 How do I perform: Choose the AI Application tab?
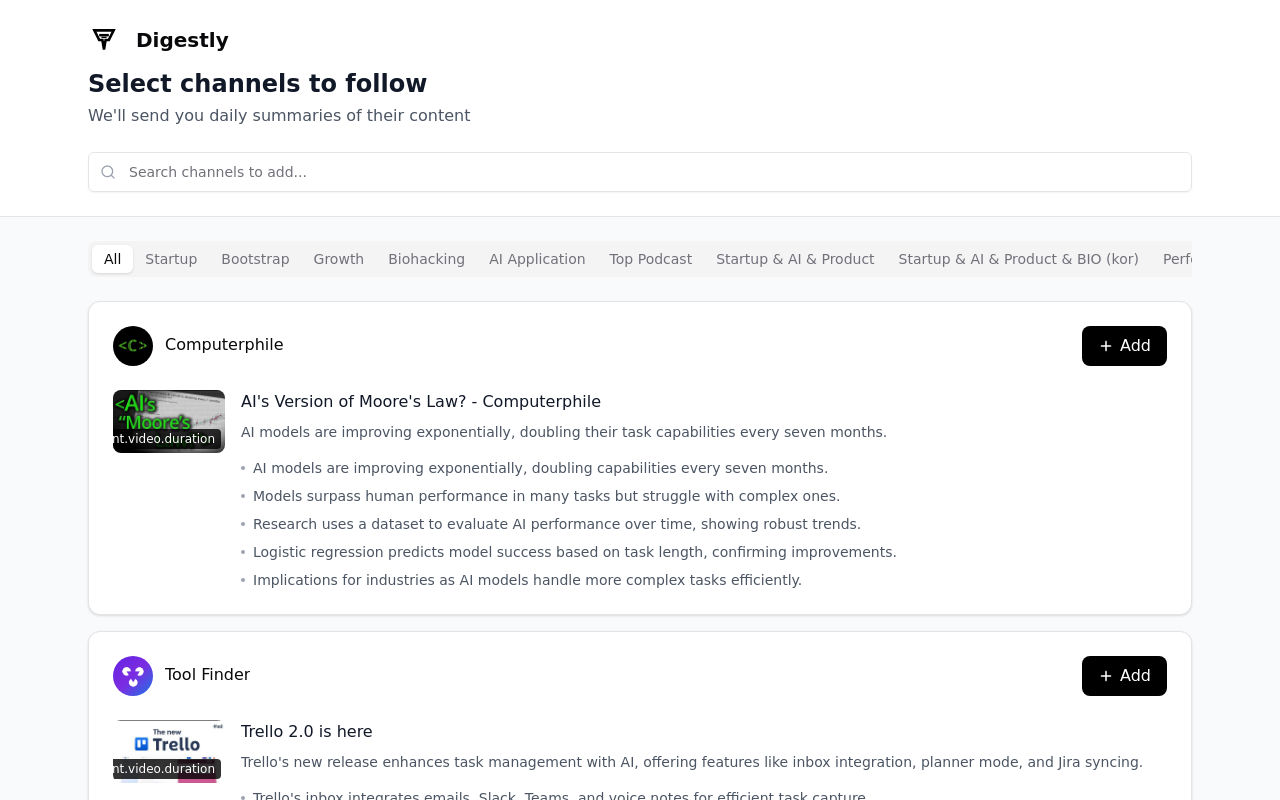[537, 259]
